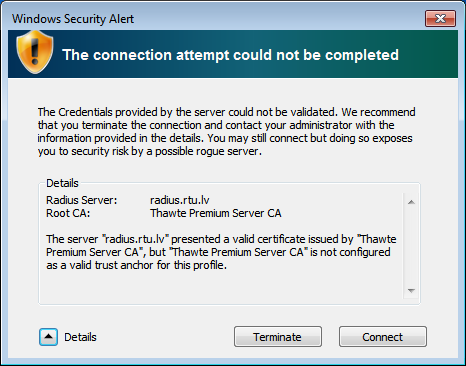Collapse details using the arrow toggle button
The width and height of the screenshot is (466, 366).
(x=48, y=337)
